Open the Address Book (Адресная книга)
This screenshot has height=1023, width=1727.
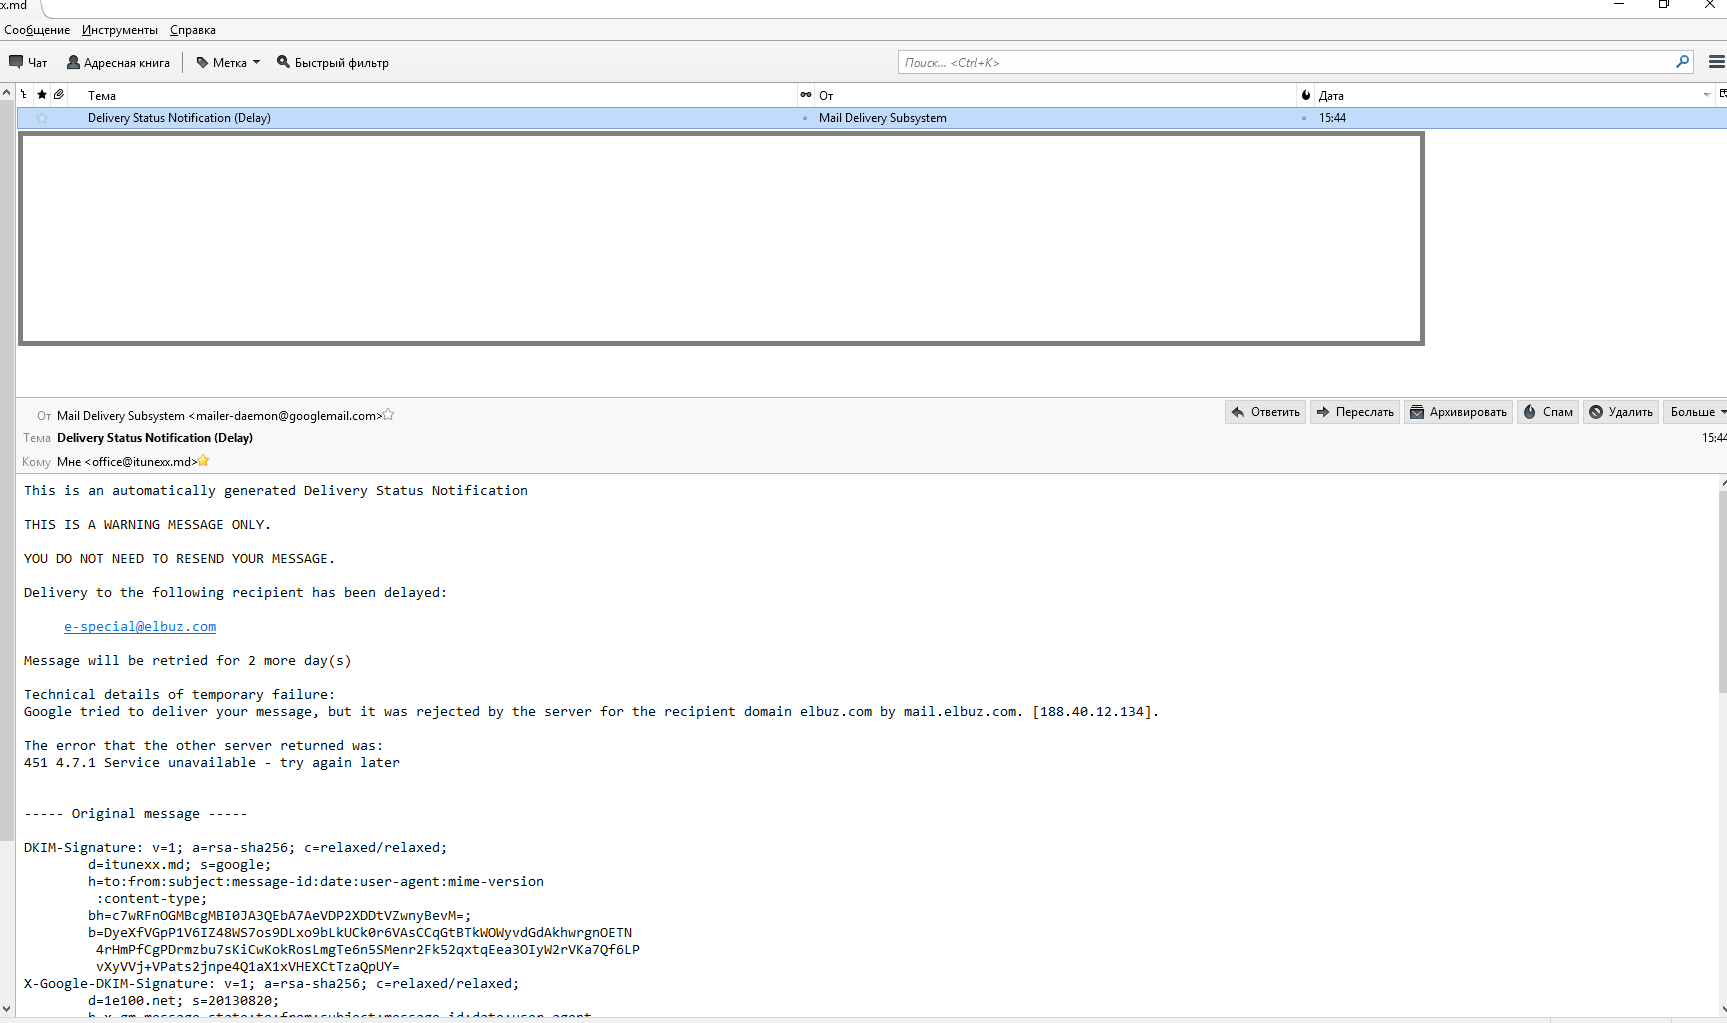pos(118,62)
